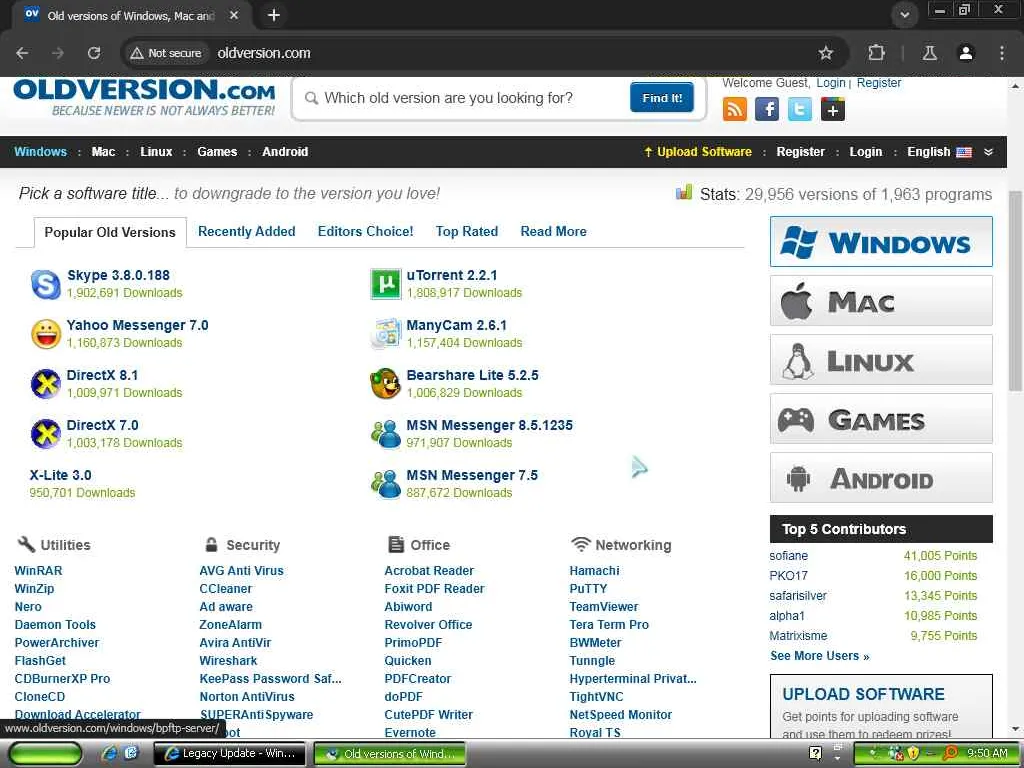Switch to the Editors Choice tab

point(365,231)
